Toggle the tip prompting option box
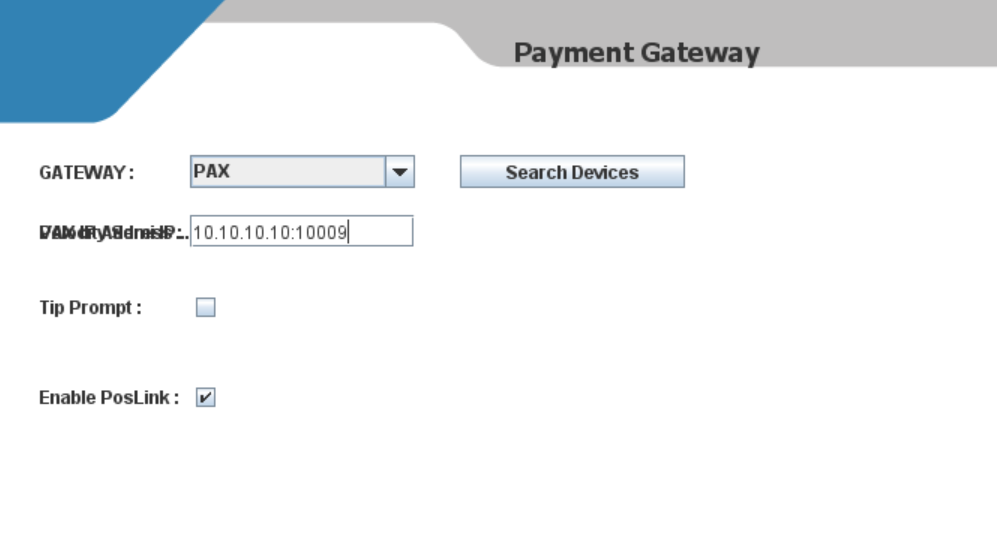Viewport: 997px width, 553px height. click(x=205, y=308)
